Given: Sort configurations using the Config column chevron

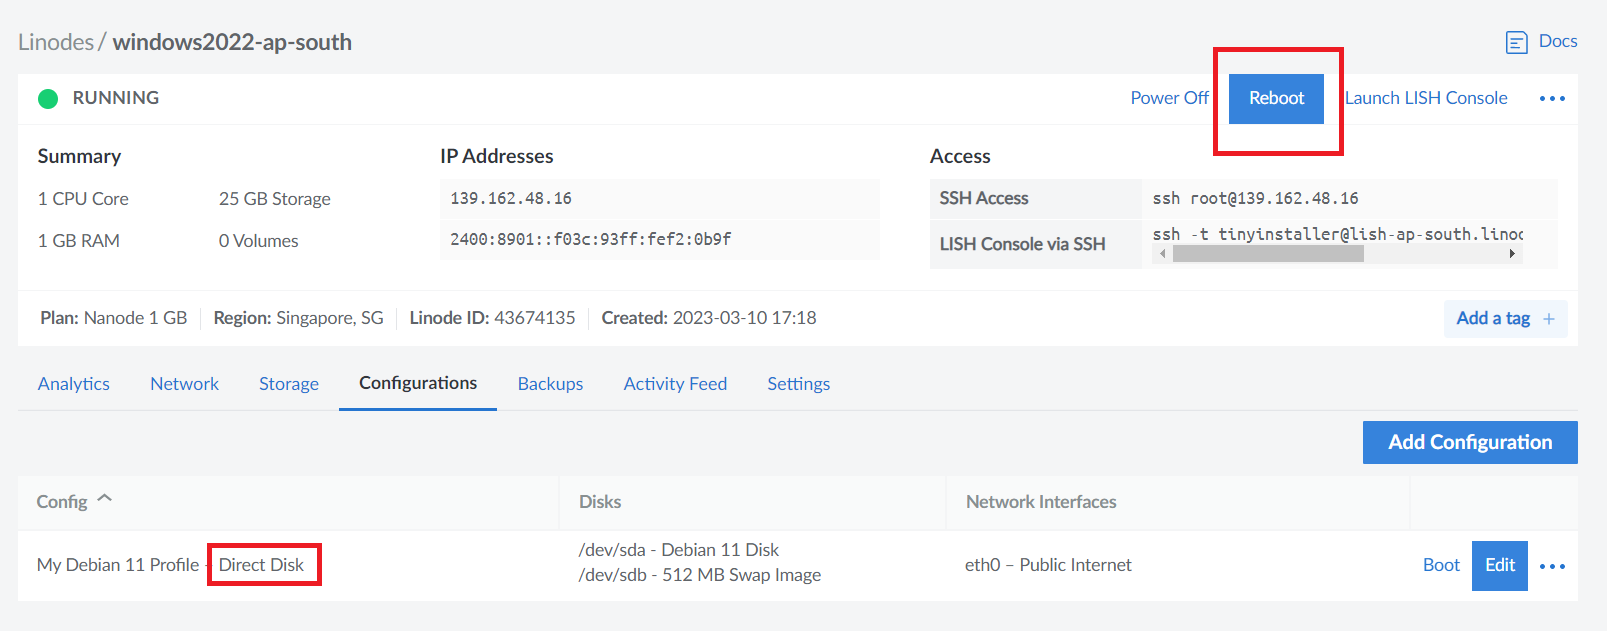Looking at the screenshot, I should [x=105, y=499].
